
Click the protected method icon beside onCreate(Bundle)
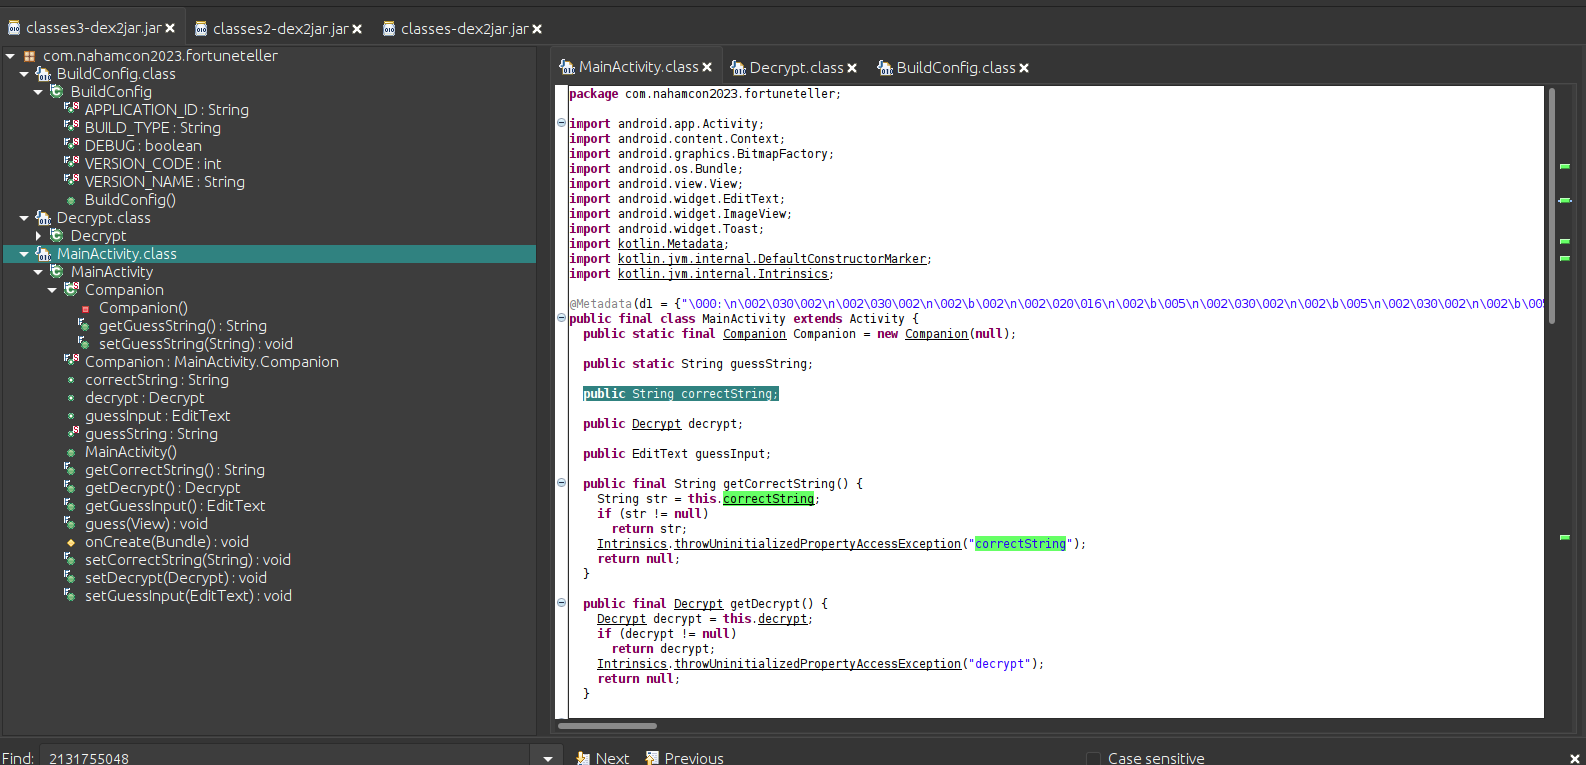point(71,542)
